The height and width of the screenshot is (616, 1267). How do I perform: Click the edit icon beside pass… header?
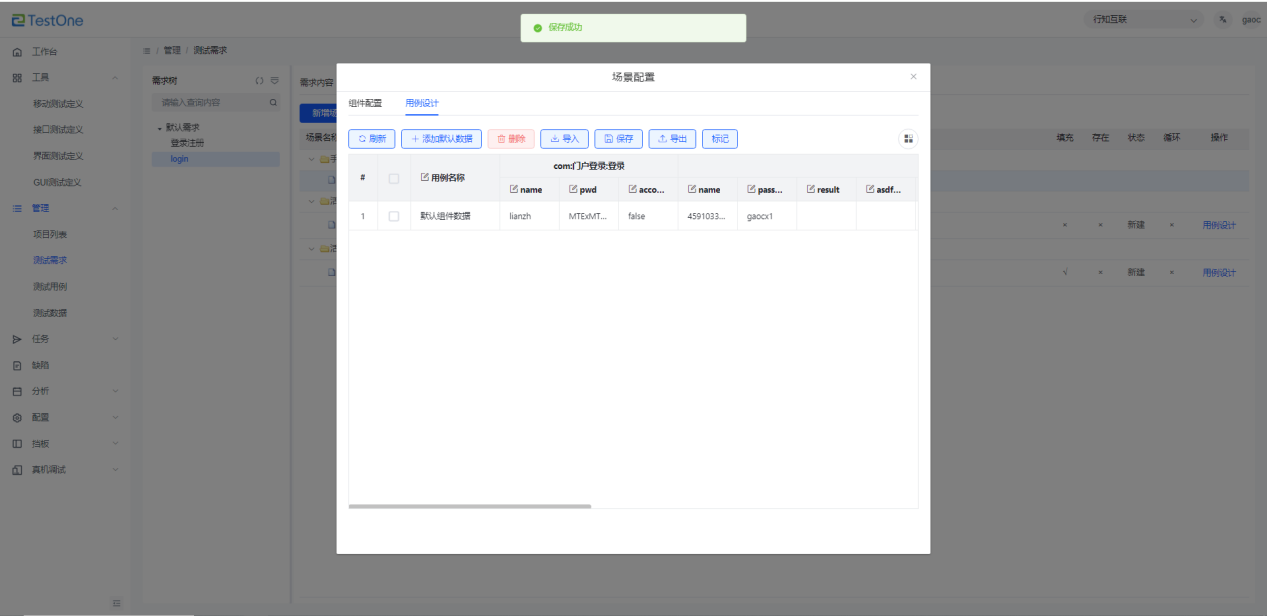click(x=751, y=189)
